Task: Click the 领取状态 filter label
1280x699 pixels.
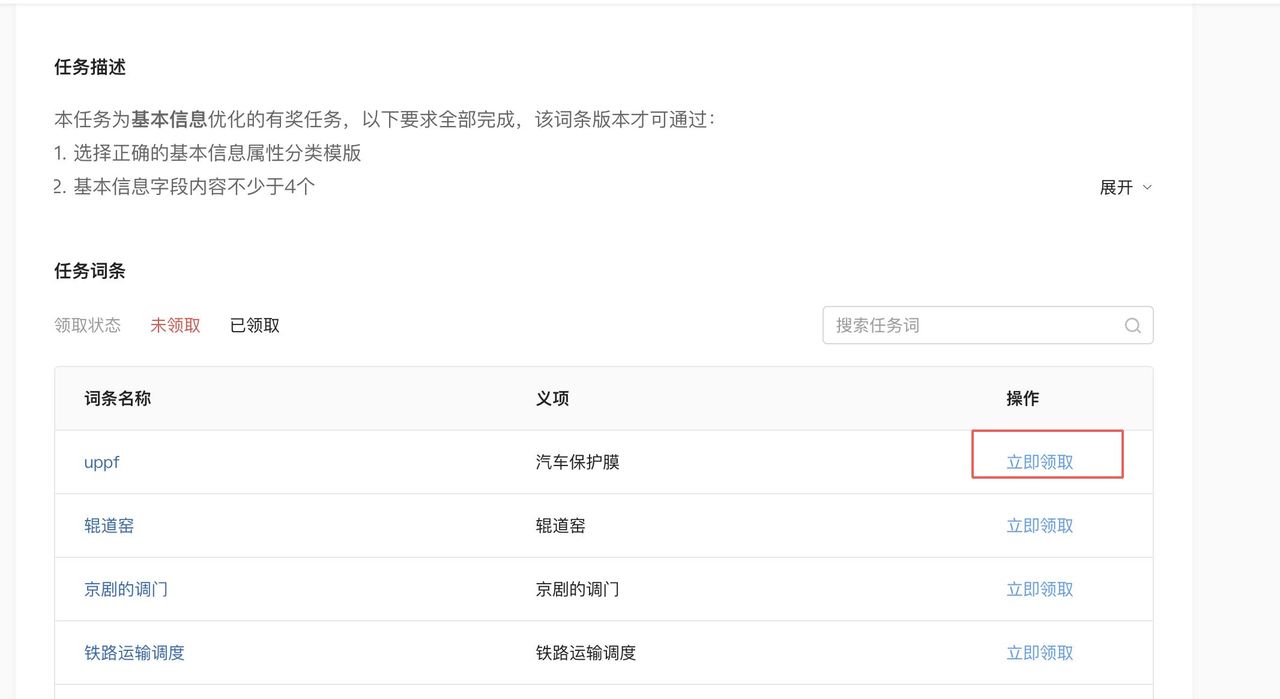Action: point(87,325)
